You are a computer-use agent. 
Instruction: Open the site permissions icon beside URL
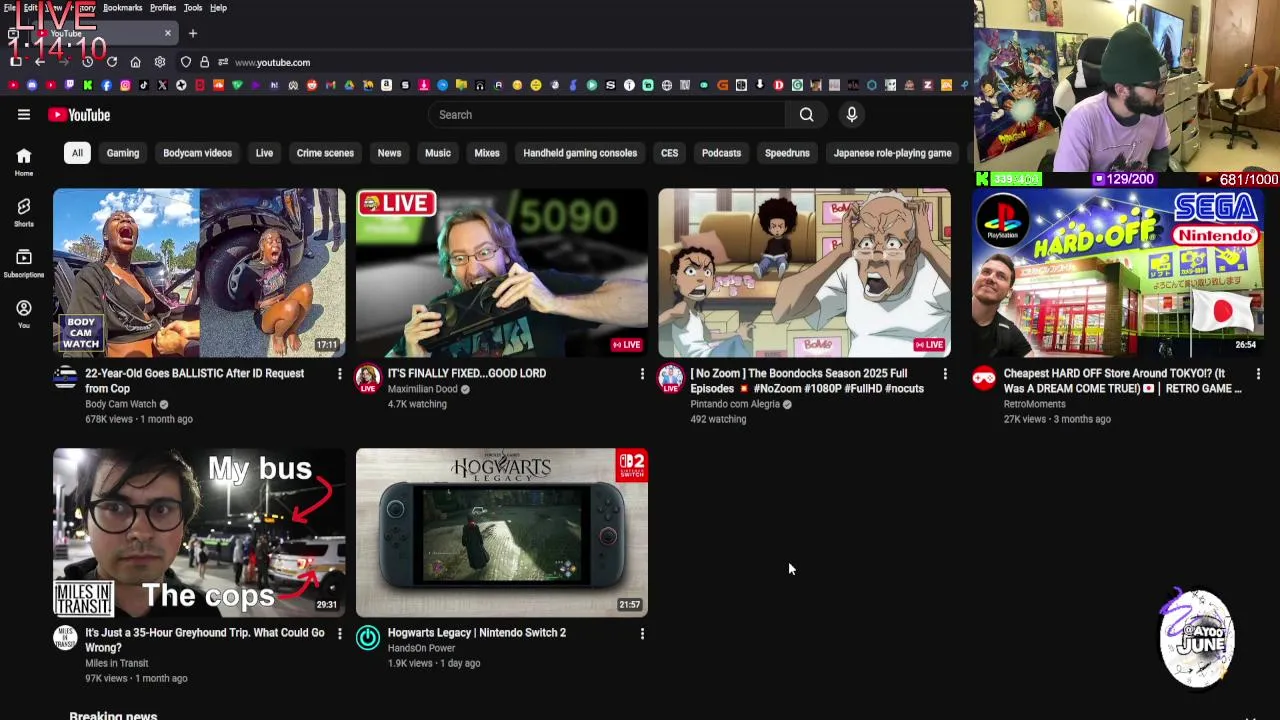[x=222, y=62]
